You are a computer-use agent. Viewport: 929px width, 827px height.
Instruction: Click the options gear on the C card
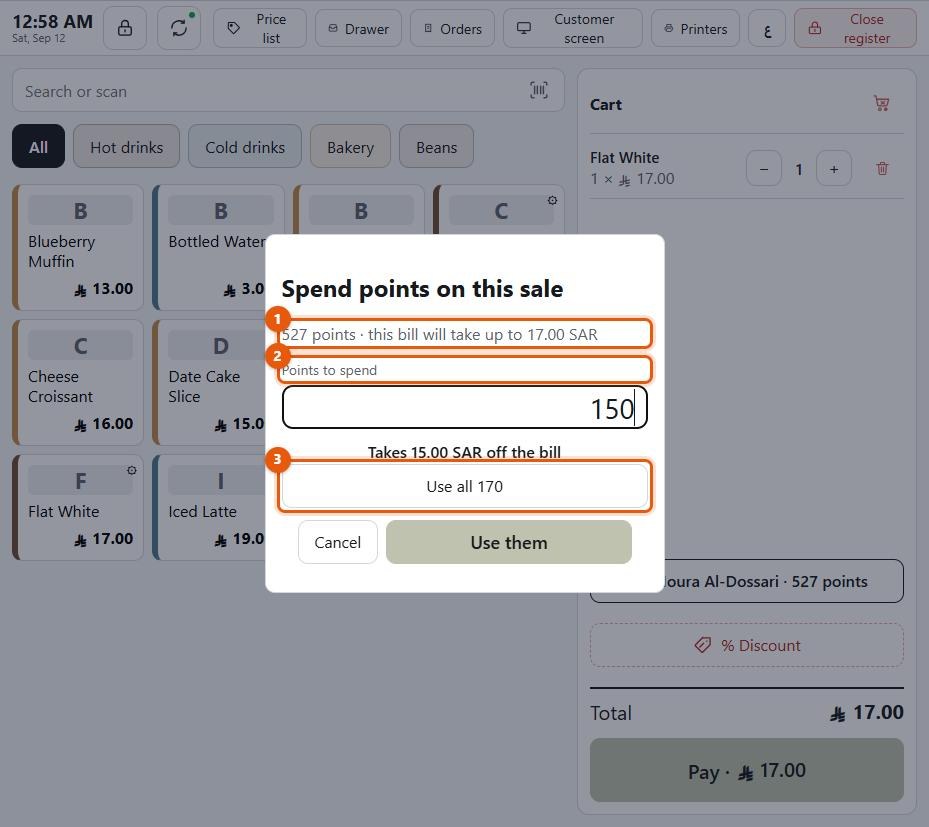552,200
